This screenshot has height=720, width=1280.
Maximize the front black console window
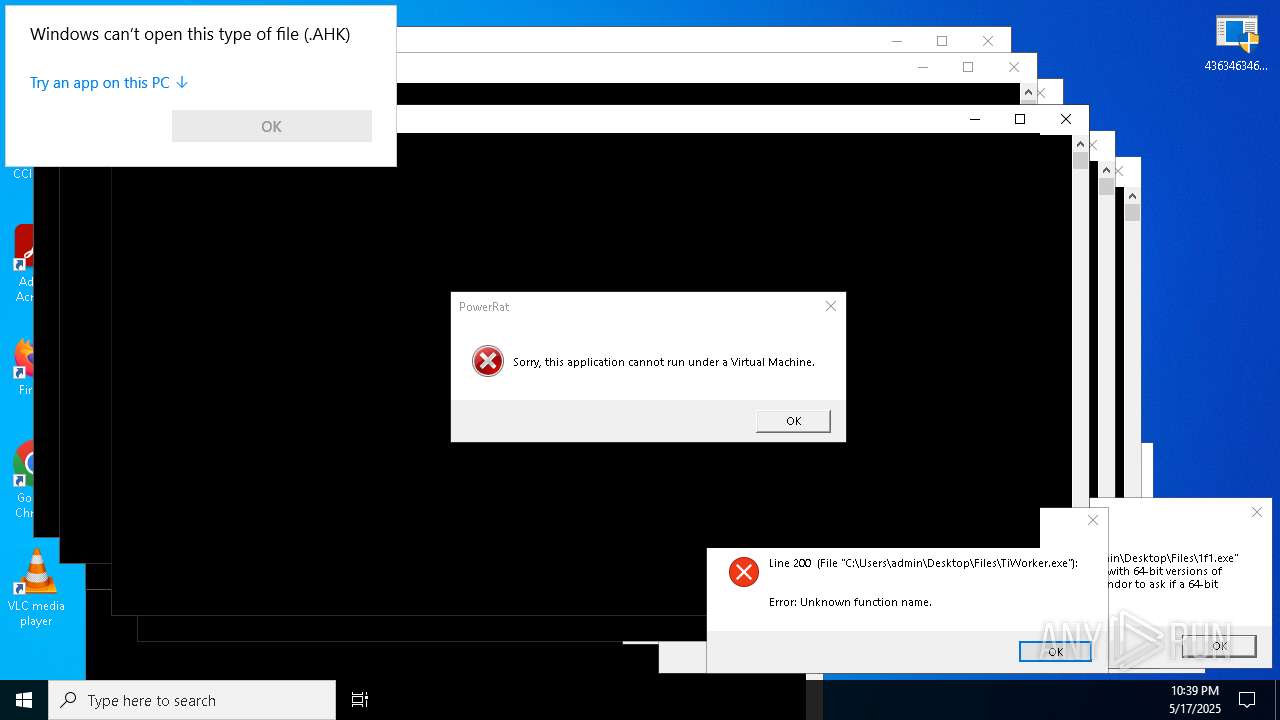pos(1020,119)
